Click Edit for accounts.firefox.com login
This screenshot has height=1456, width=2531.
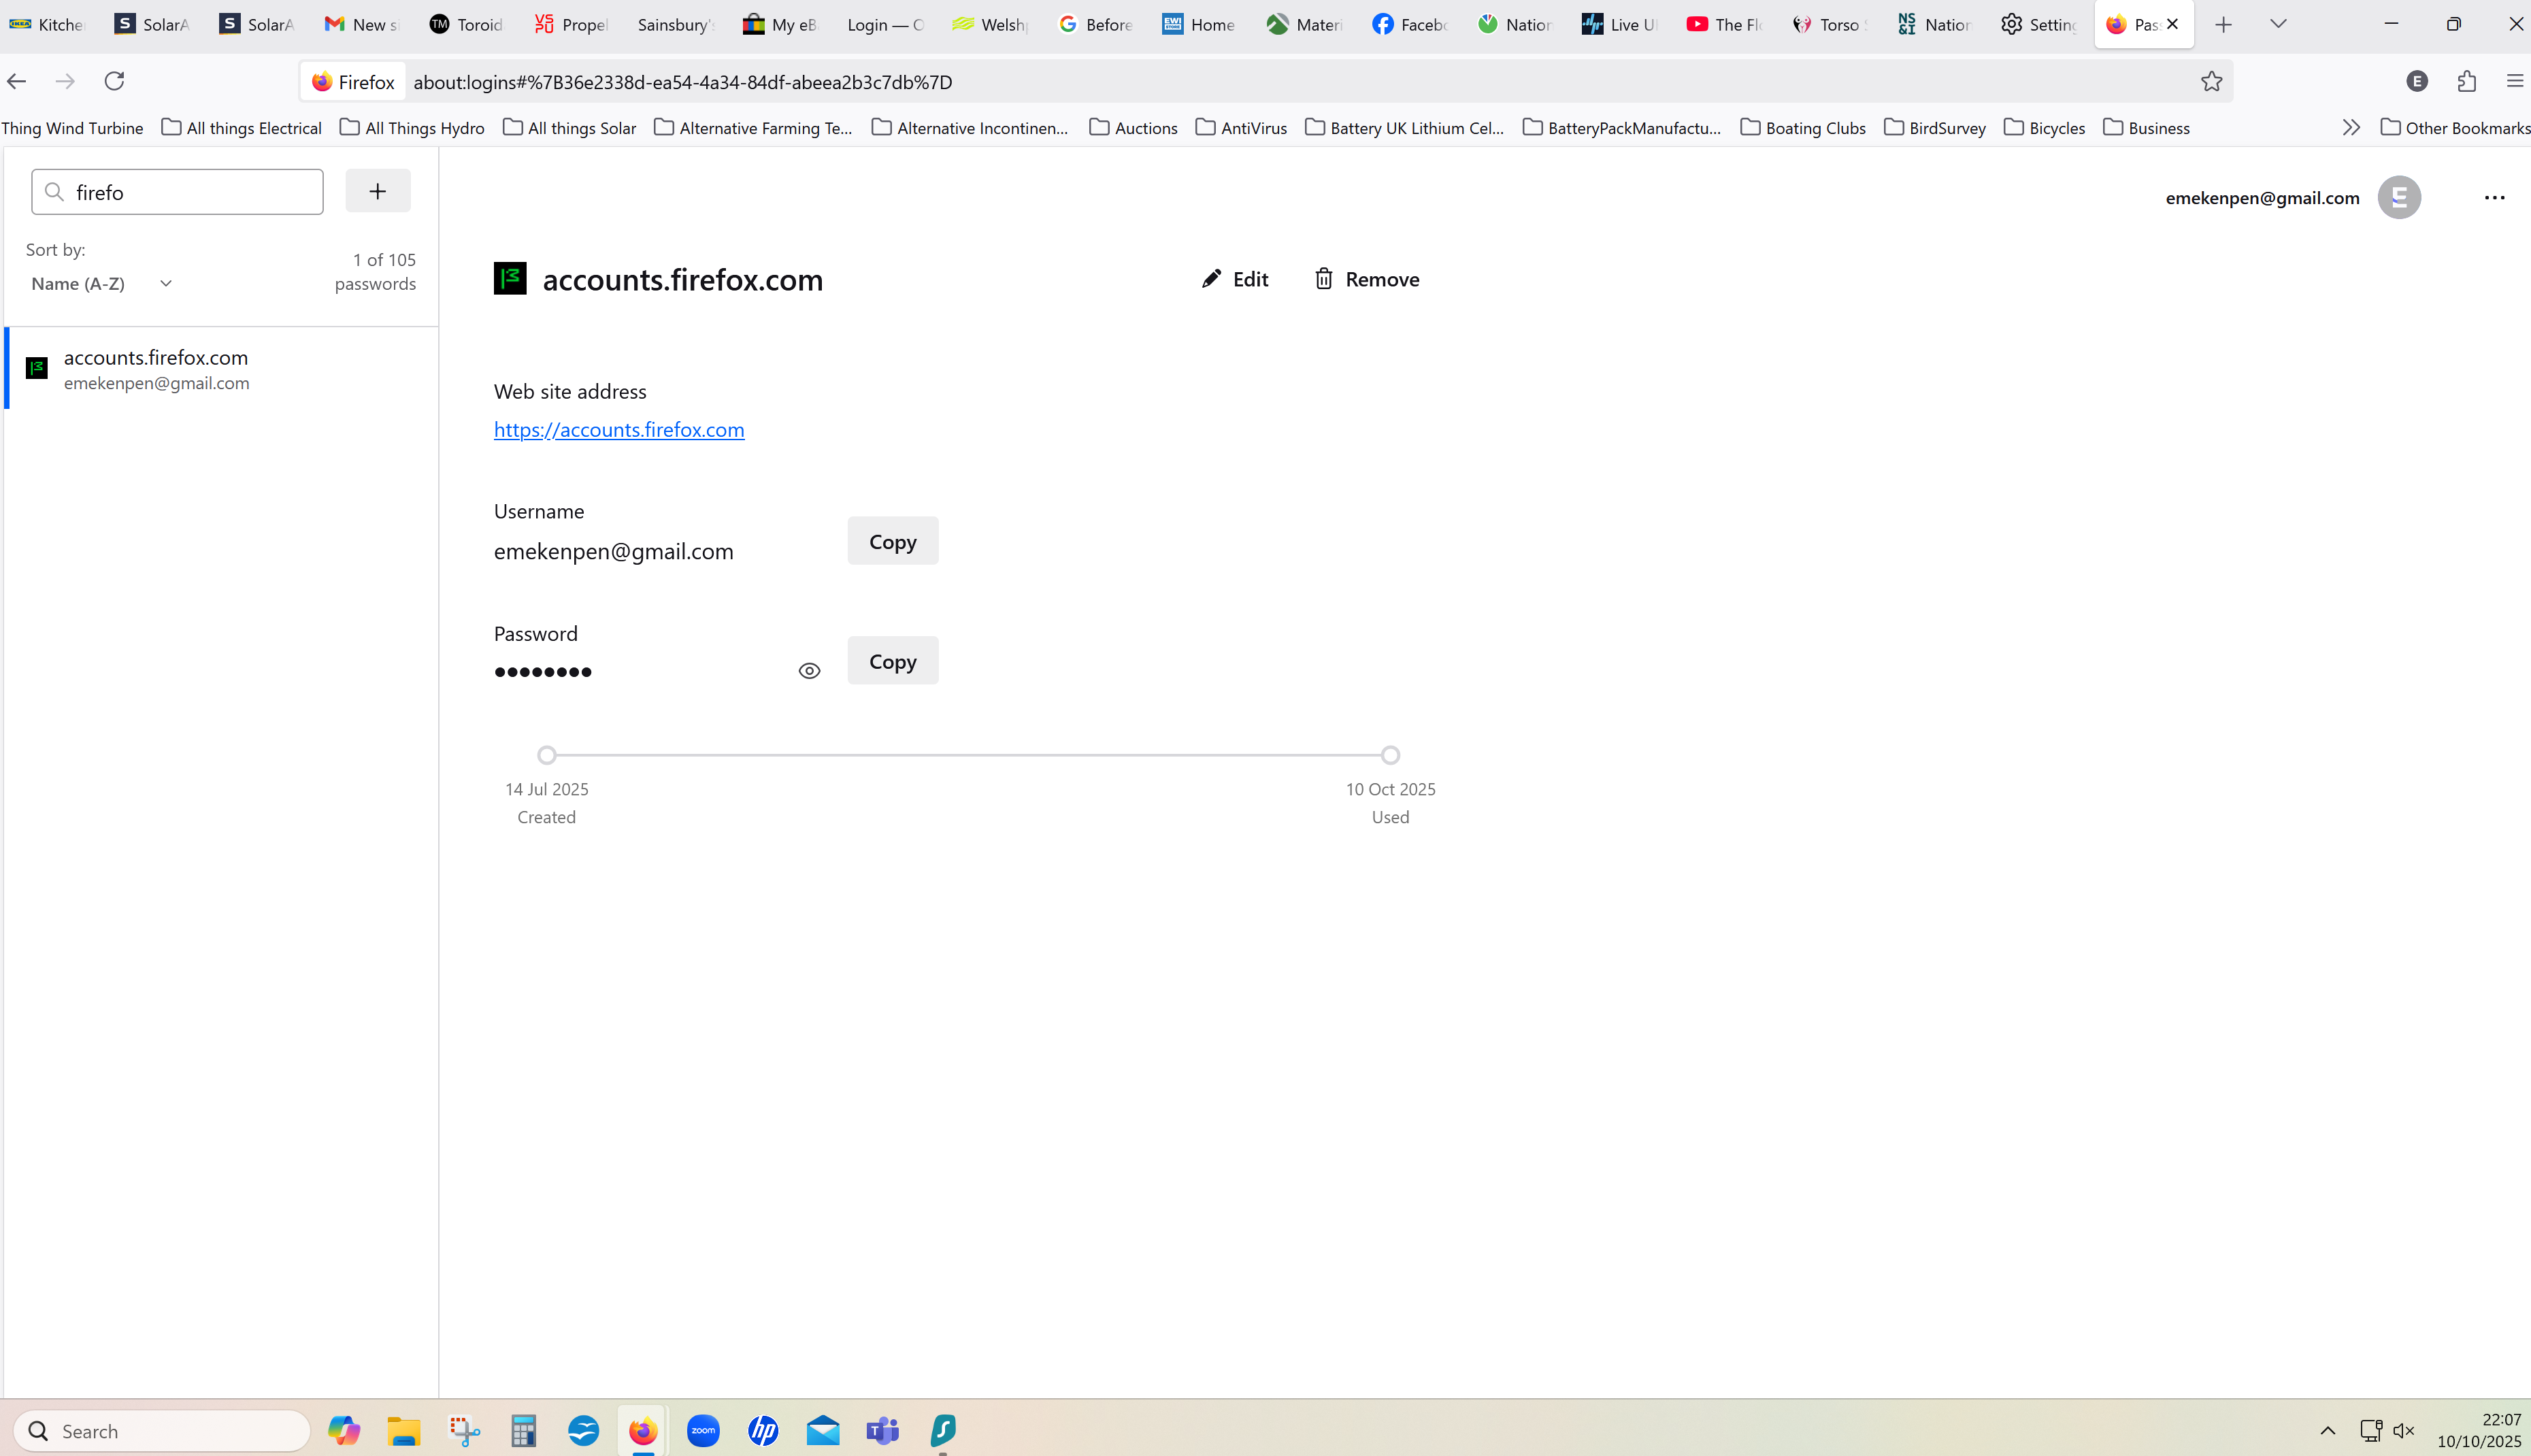click(1235, 279)
